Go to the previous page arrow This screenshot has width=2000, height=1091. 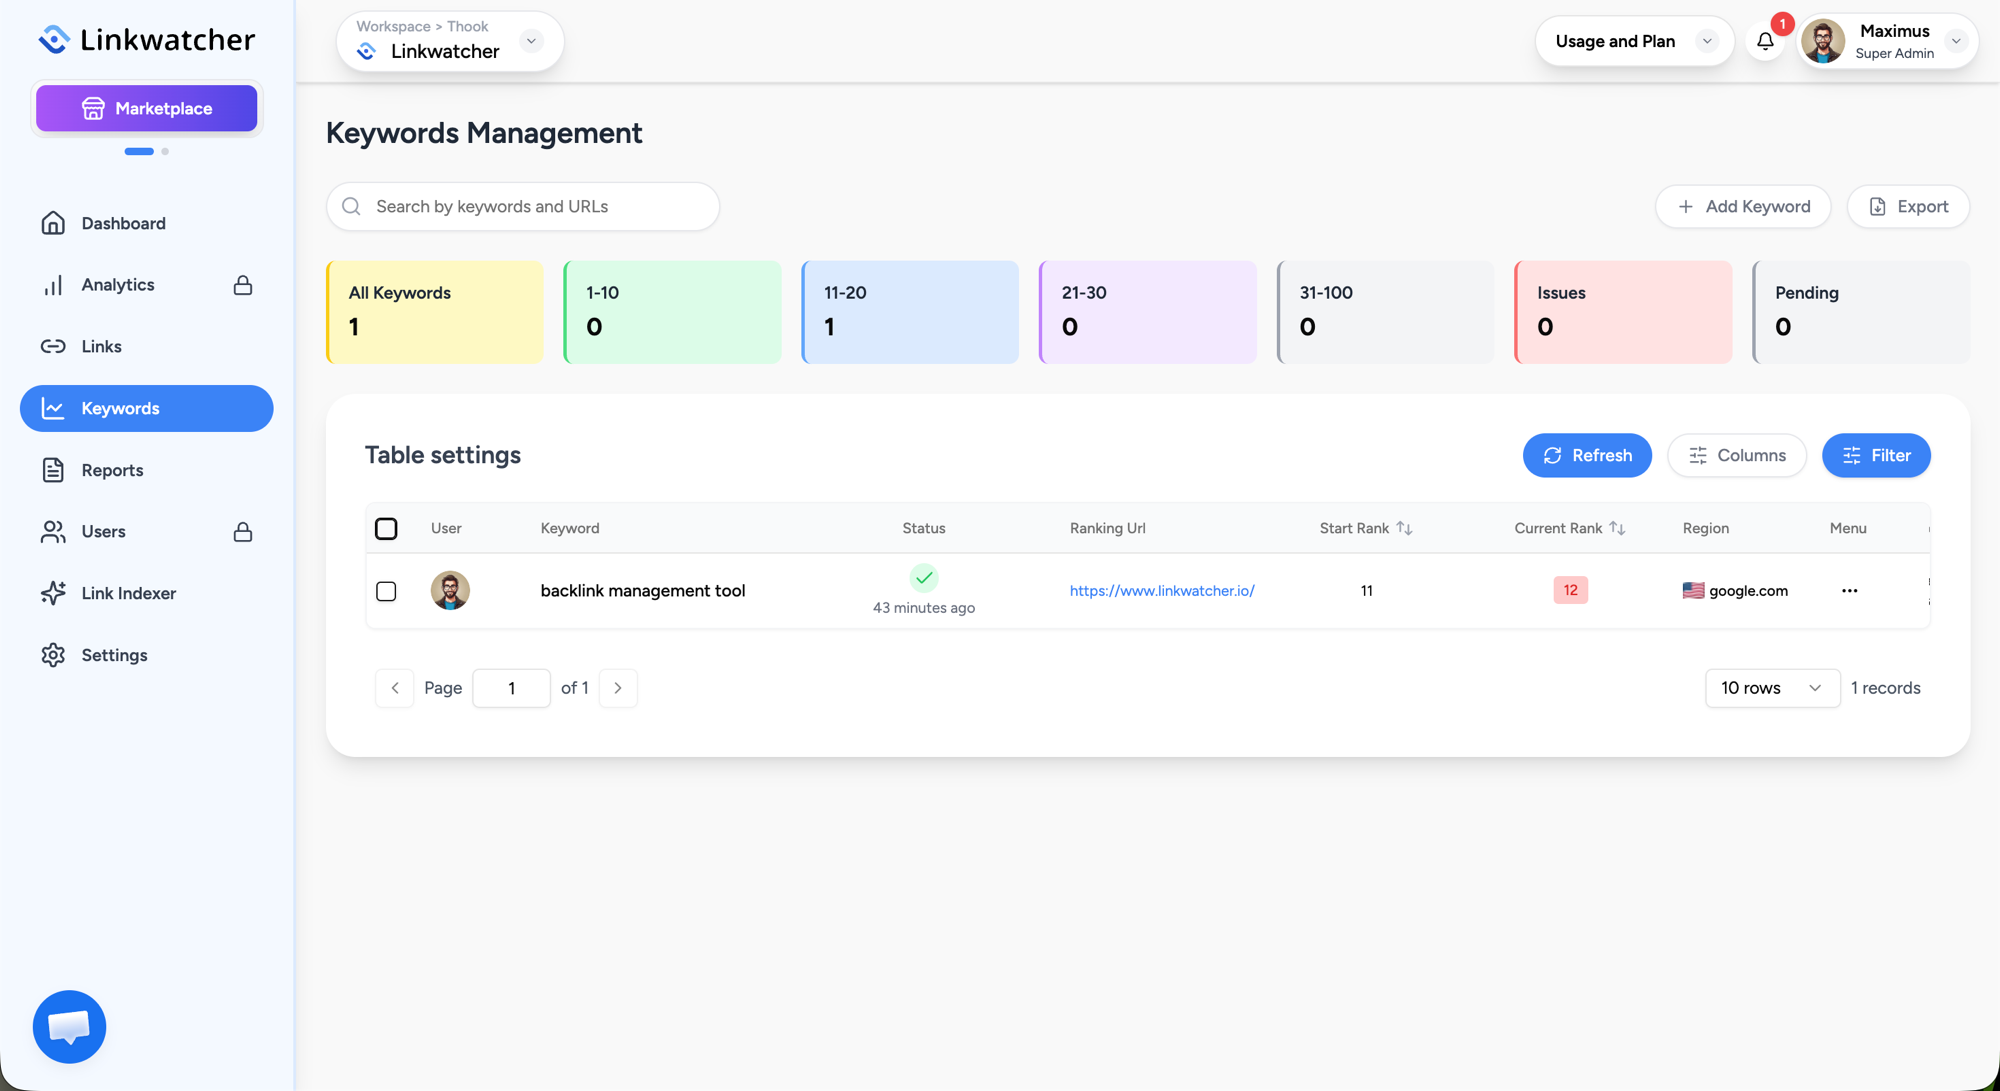point(395,688)
